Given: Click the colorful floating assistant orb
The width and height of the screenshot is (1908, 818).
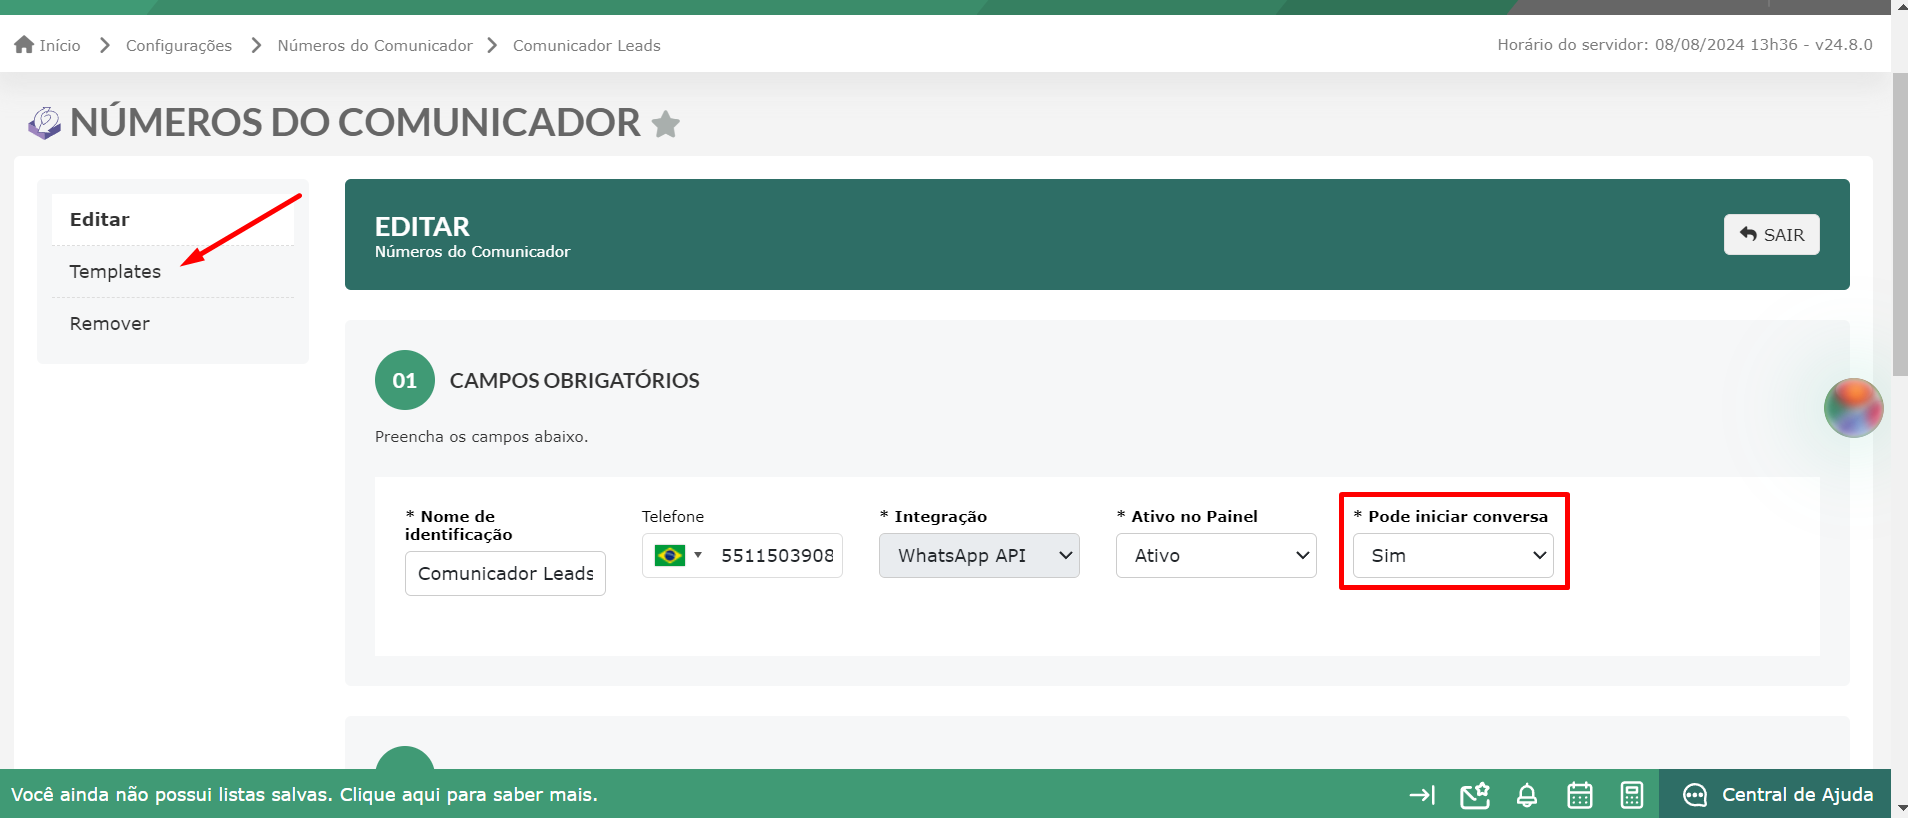Looking at the screenshot, I should 1853,408.
